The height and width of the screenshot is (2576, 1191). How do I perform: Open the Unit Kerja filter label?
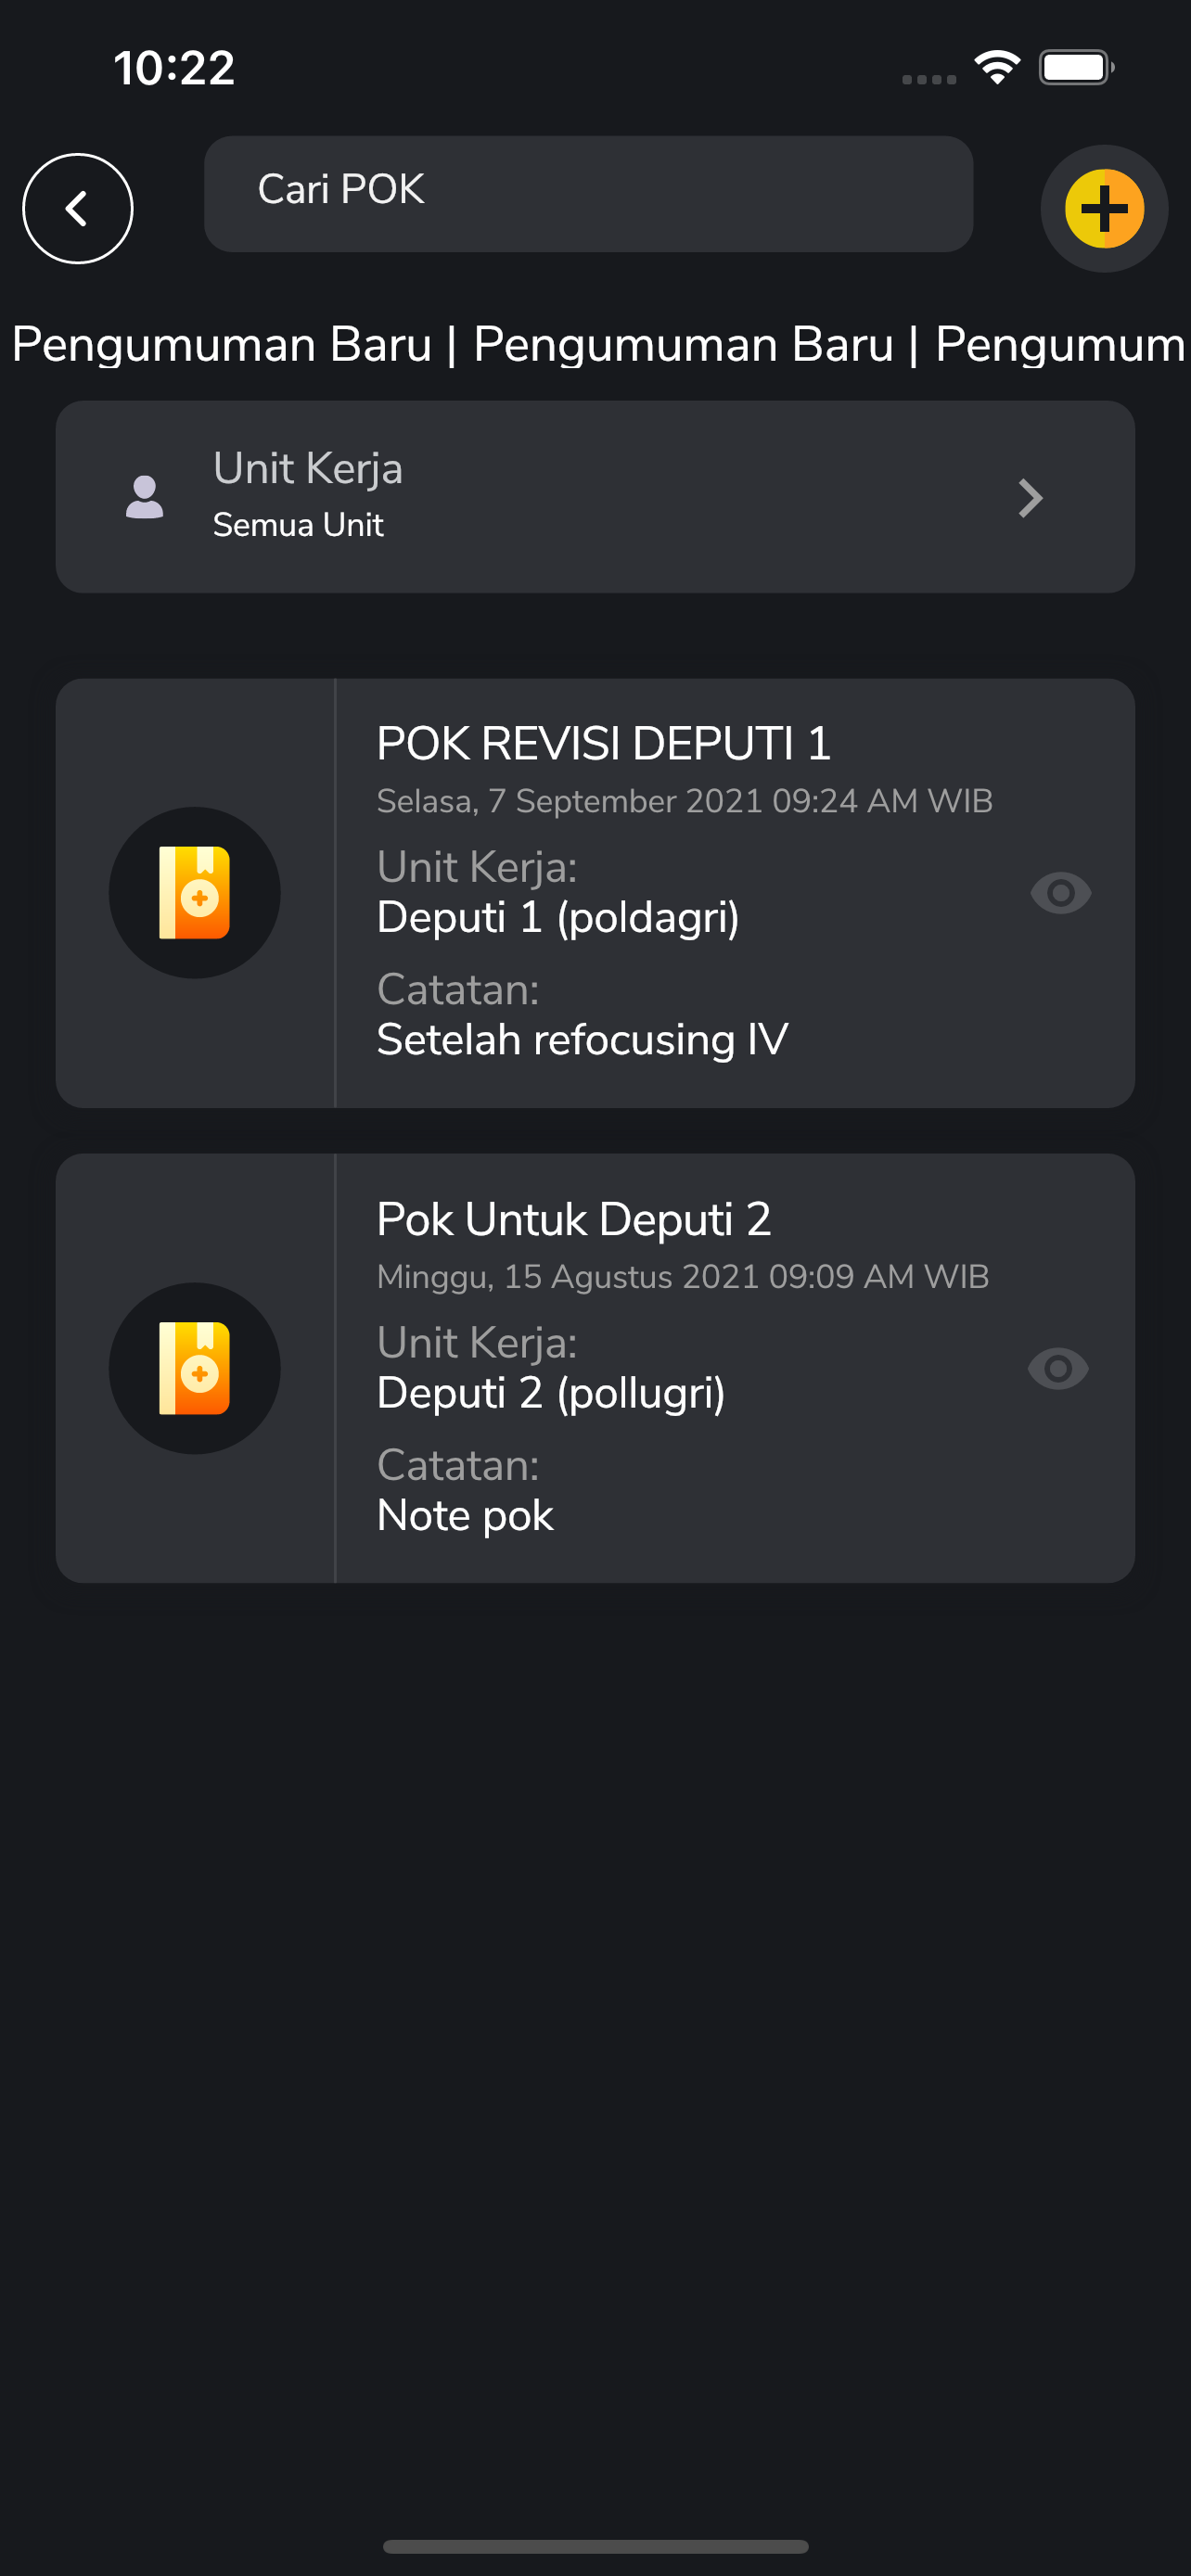(x=308, y=468)
